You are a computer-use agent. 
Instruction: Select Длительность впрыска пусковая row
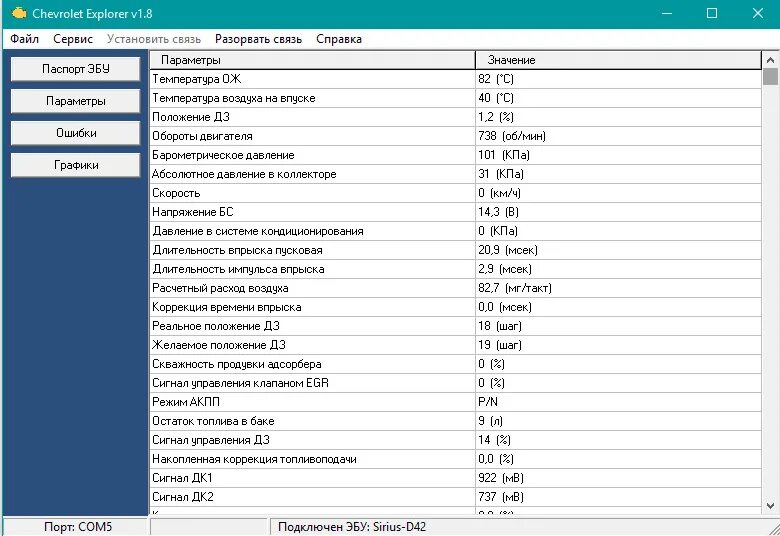pyautogui.click(x=456, y=250)
